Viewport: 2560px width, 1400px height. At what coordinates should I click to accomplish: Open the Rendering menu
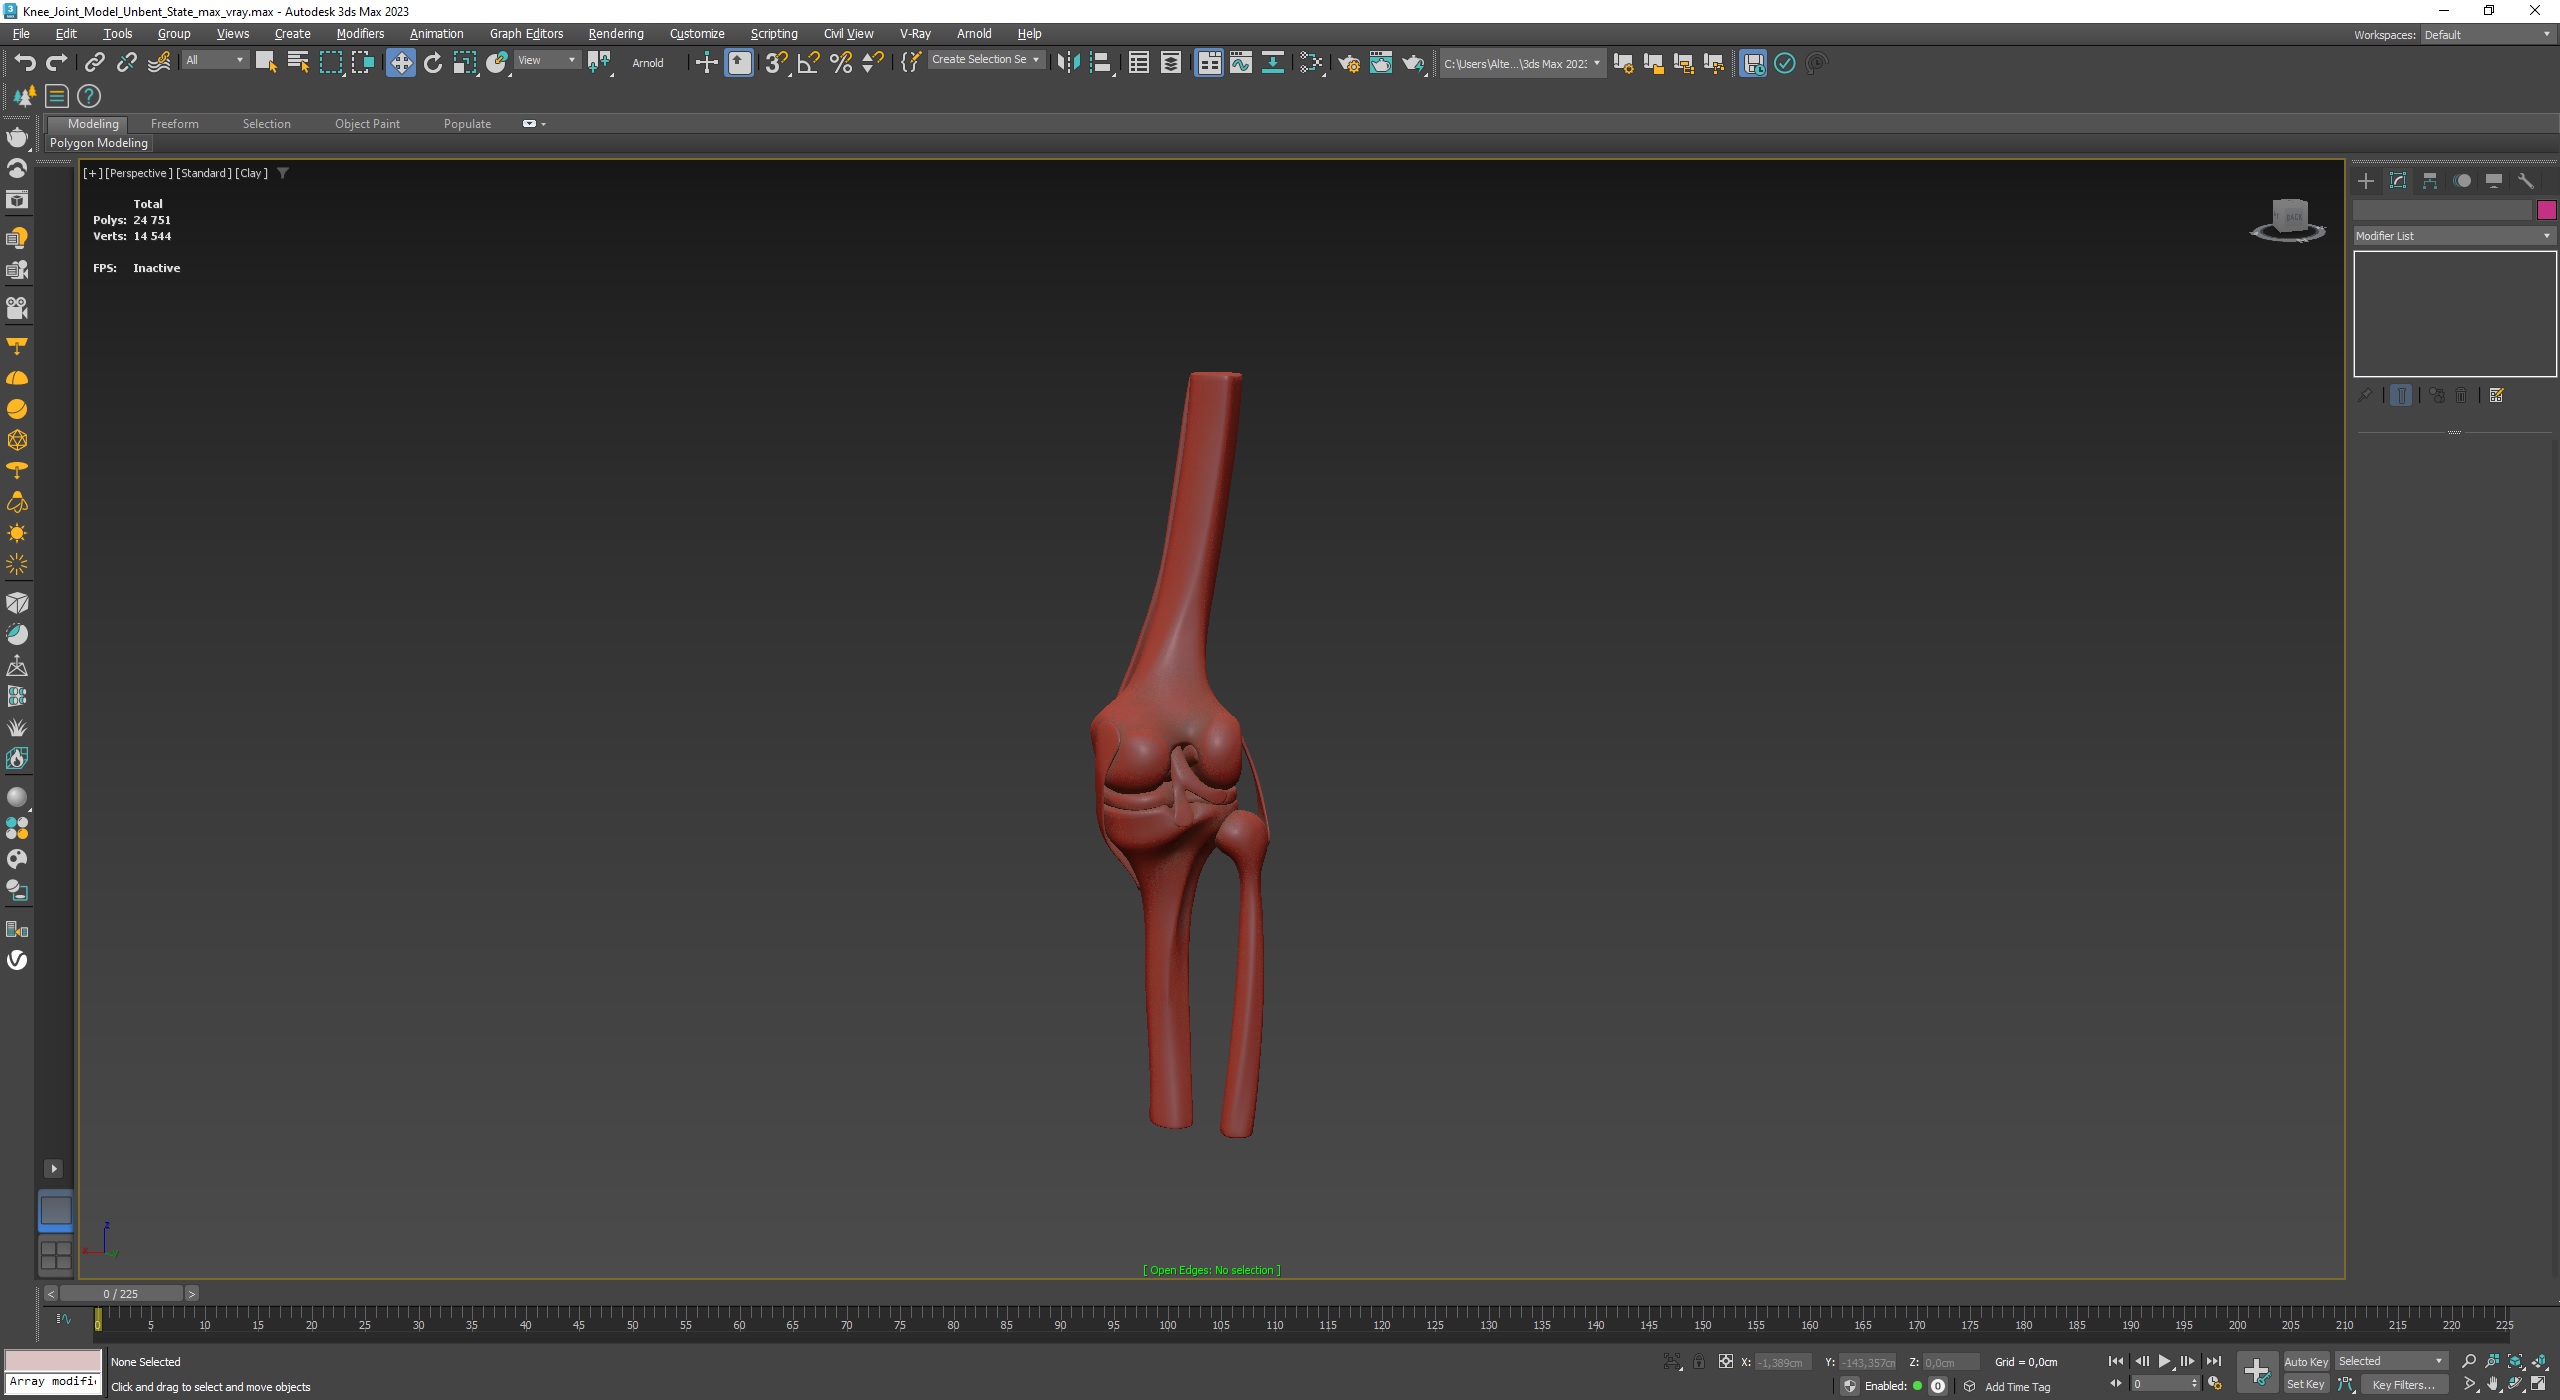click(615, 34)
